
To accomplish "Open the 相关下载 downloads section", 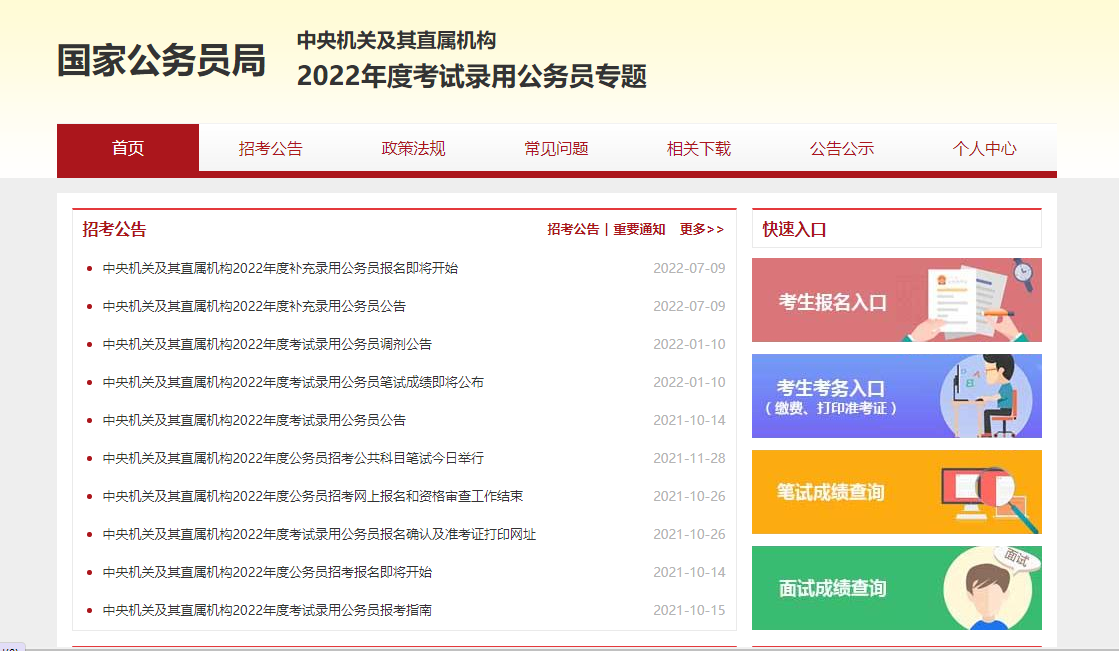I will pos(698,148).
